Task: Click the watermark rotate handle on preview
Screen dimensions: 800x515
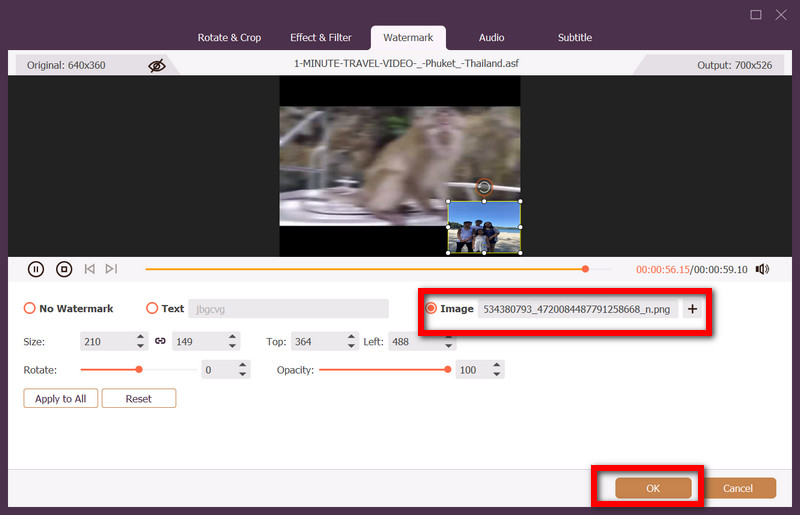Action: (x=484, y=187)
